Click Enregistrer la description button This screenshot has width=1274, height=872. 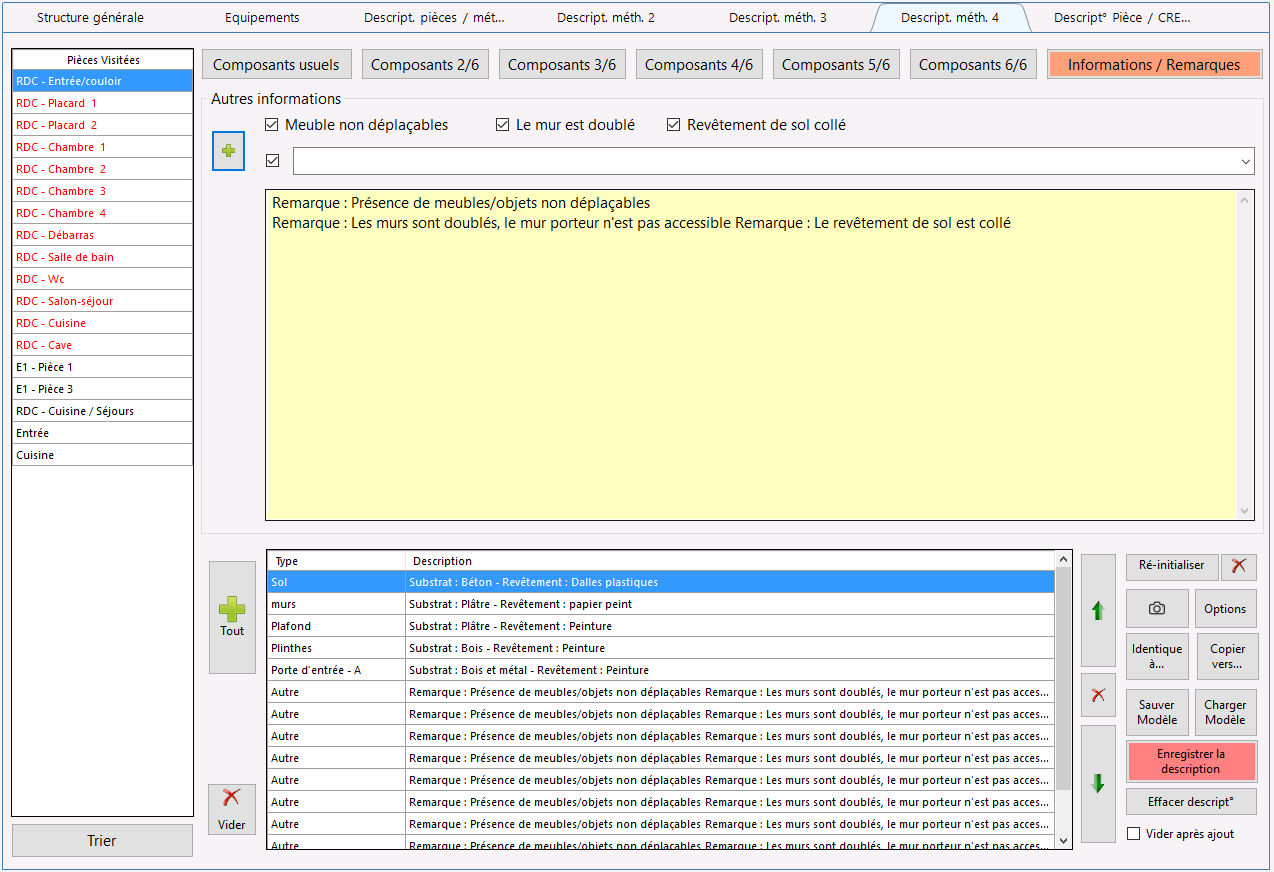tap(1191, 761)
